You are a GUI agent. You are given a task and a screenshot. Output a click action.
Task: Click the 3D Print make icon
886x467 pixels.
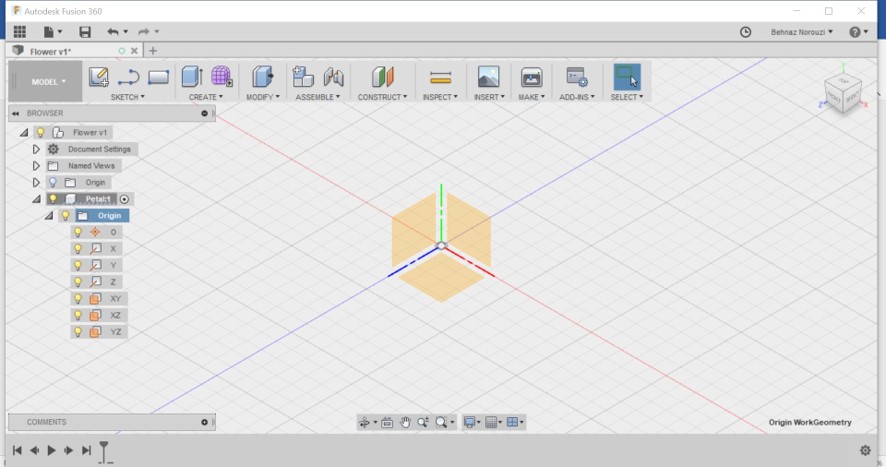[x=531, y=77]
